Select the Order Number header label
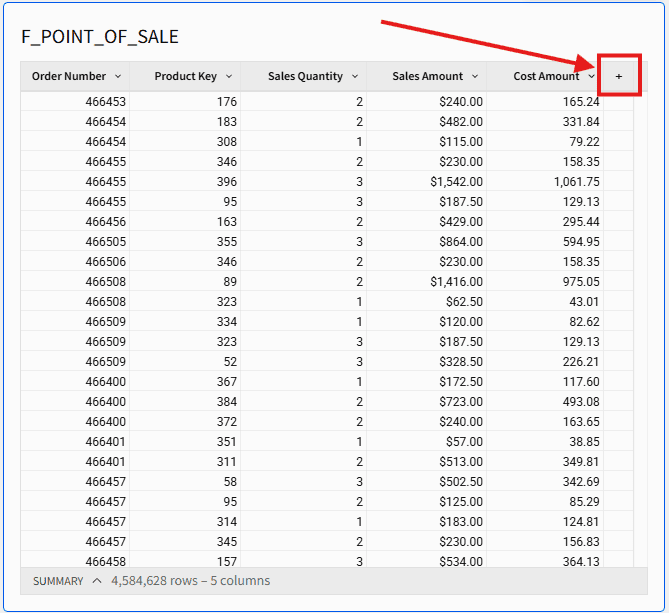 click(68, 76)
